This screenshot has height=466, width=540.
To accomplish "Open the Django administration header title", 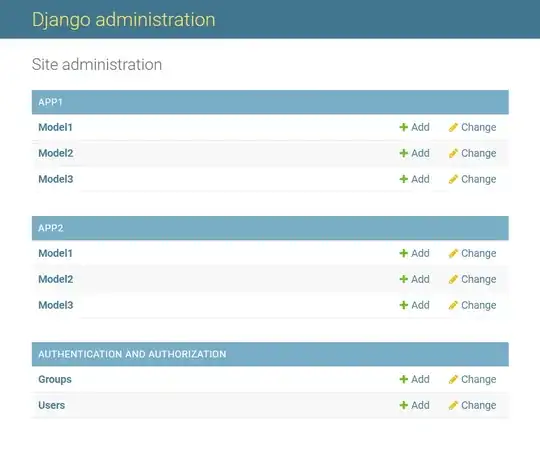I will [124, 20].
